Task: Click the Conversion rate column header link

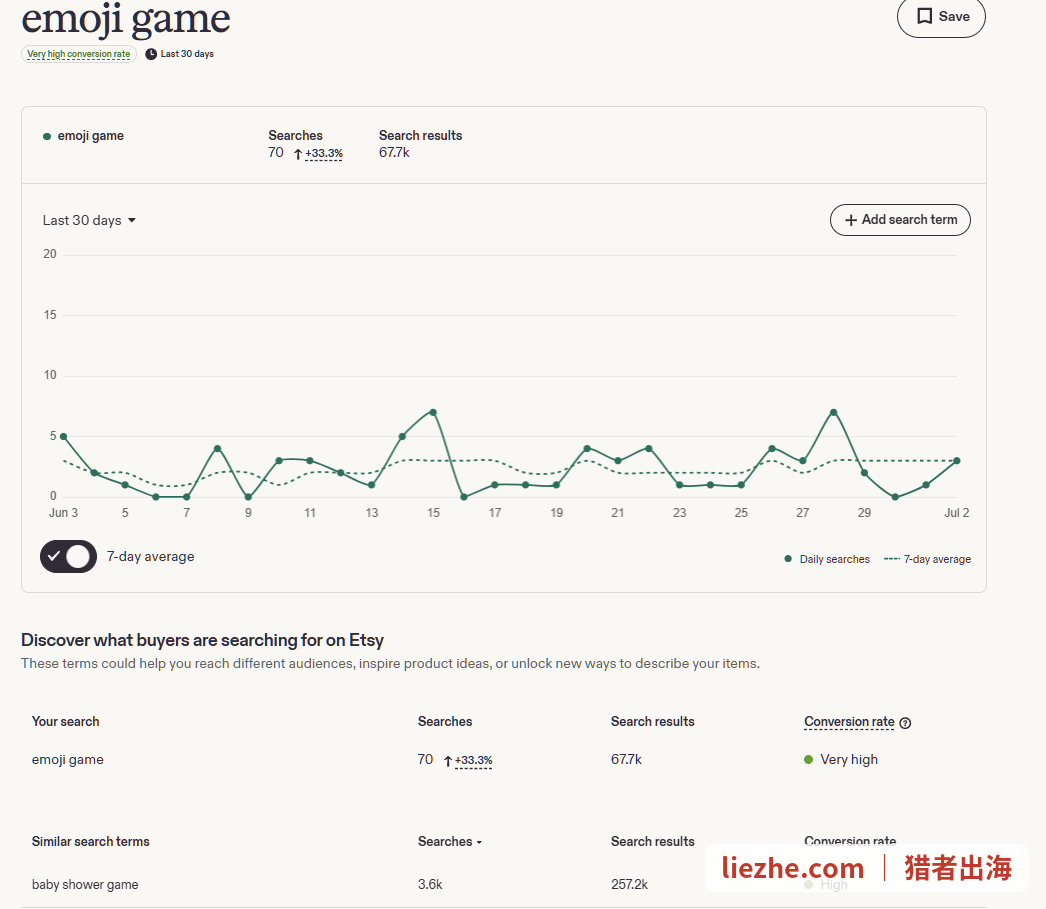Action: pos(849,722)
